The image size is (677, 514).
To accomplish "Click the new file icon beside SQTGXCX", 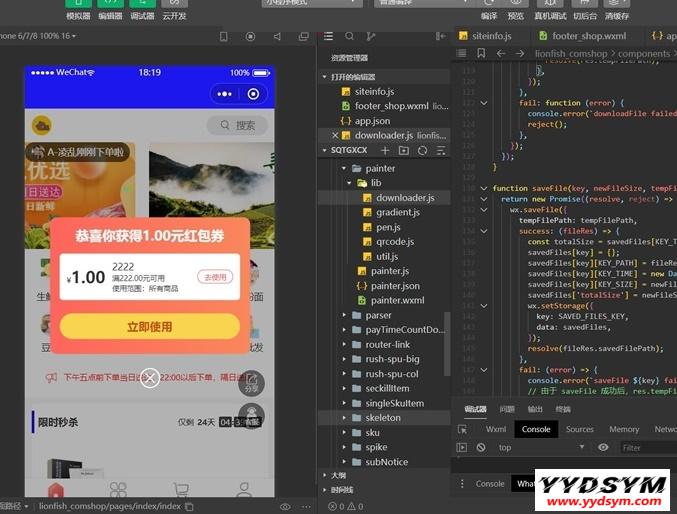I will coord(385,150).
